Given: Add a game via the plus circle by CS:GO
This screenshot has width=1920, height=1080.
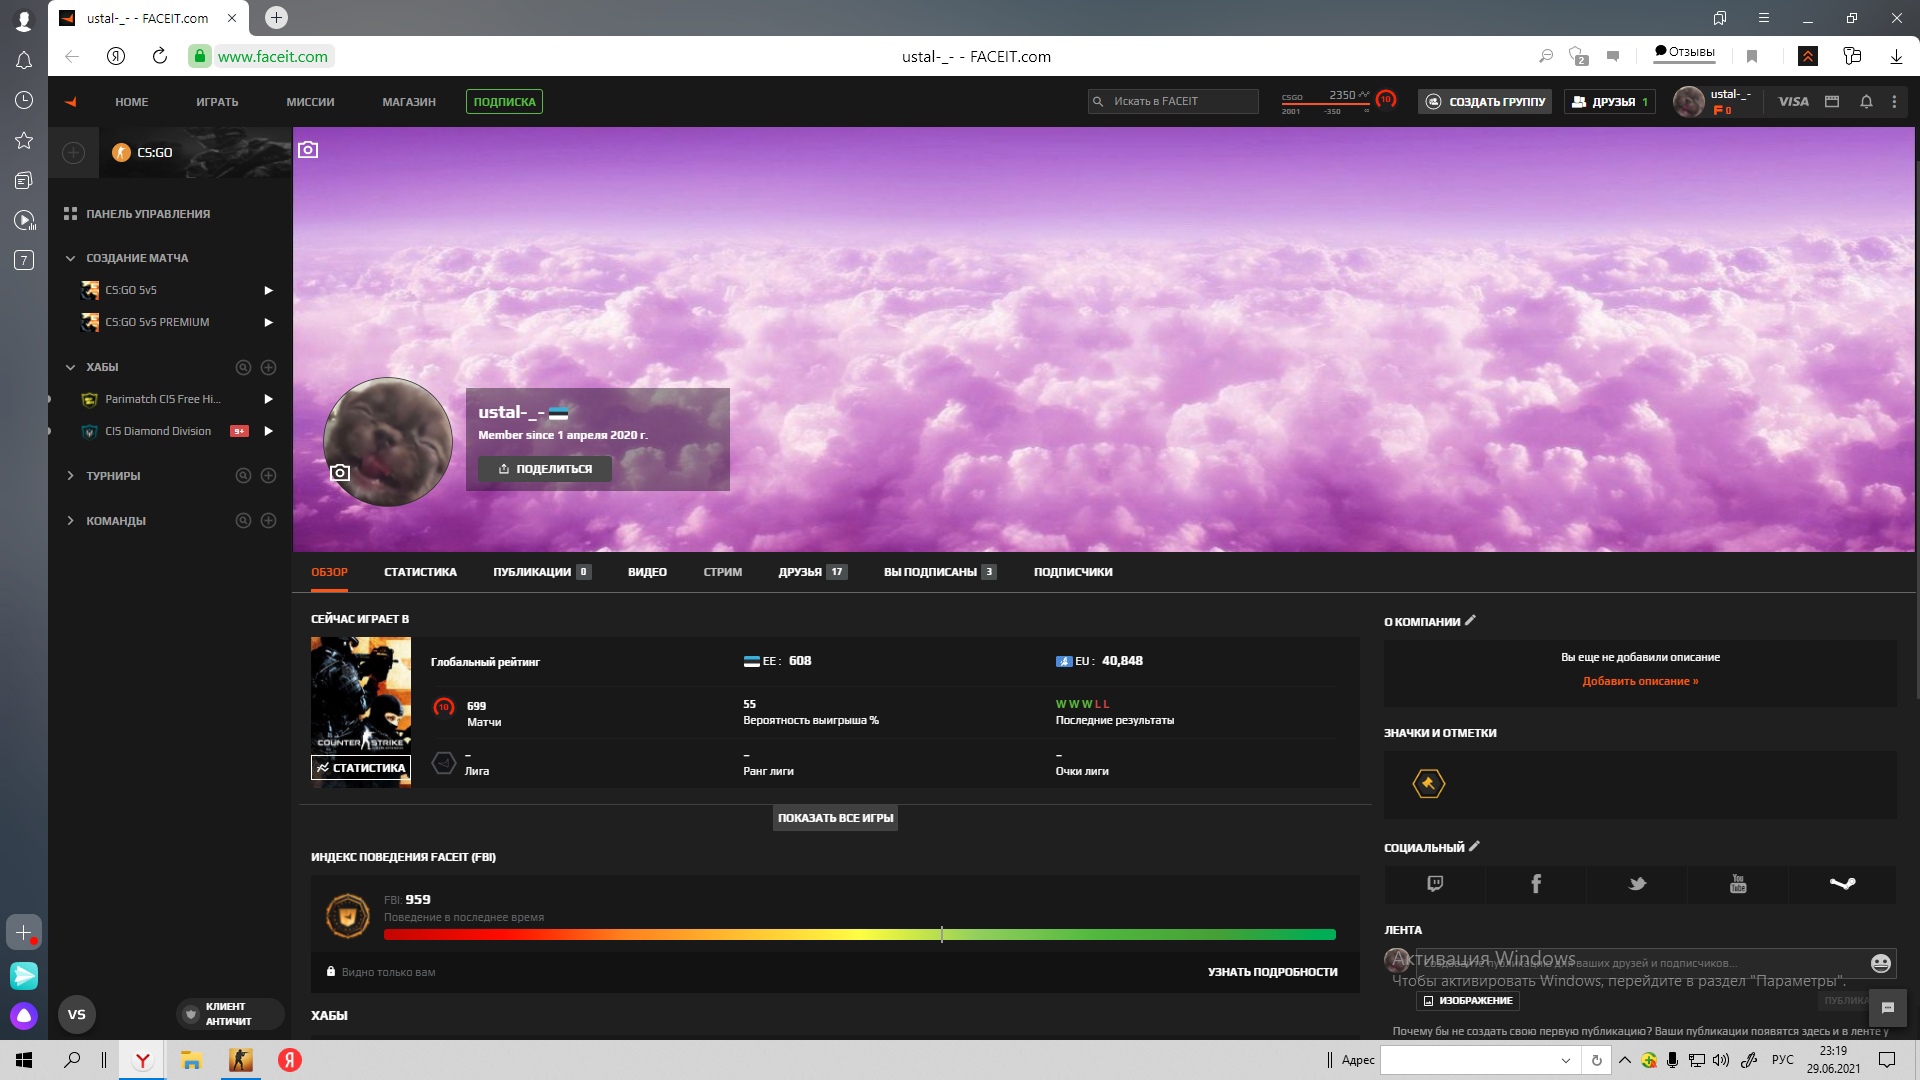Looking at the screenshot, I should coord(73,152).
